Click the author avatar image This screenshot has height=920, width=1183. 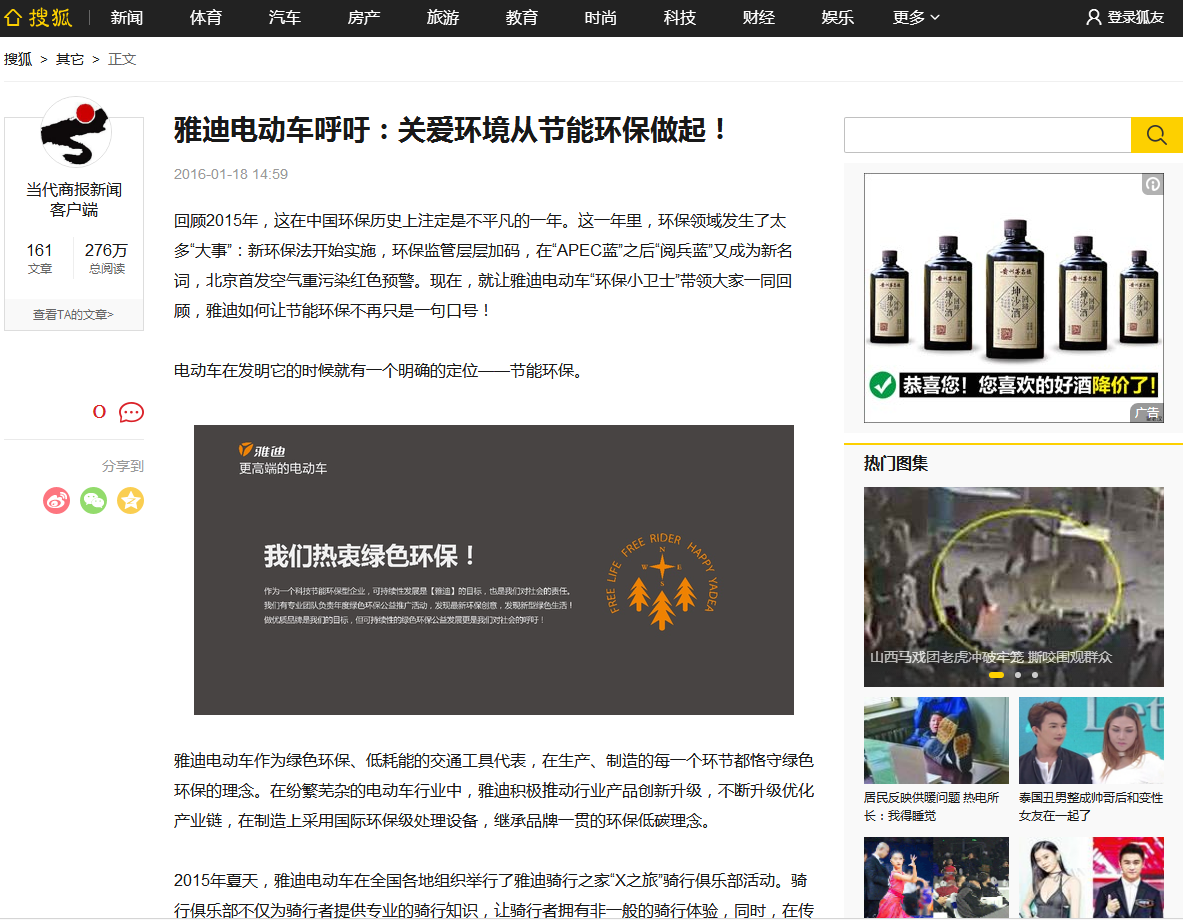(75, 133)
